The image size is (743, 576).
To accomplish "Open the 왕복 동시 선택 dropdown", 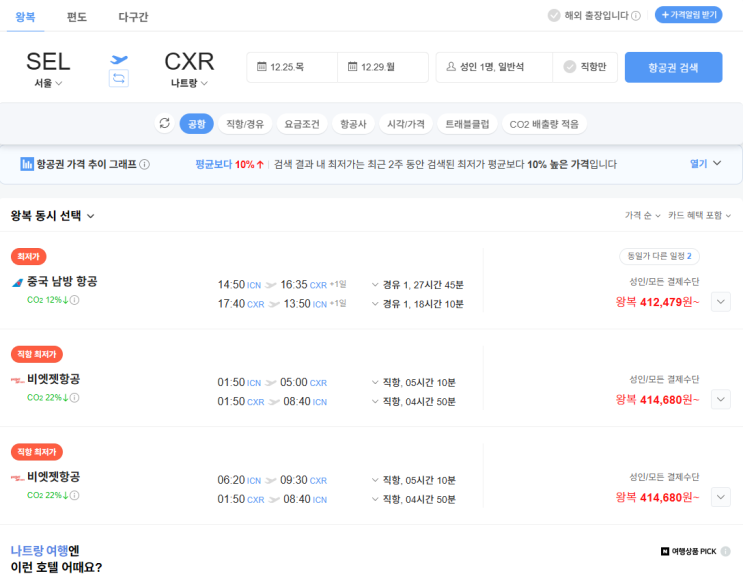I will click(x=52, y=216).
